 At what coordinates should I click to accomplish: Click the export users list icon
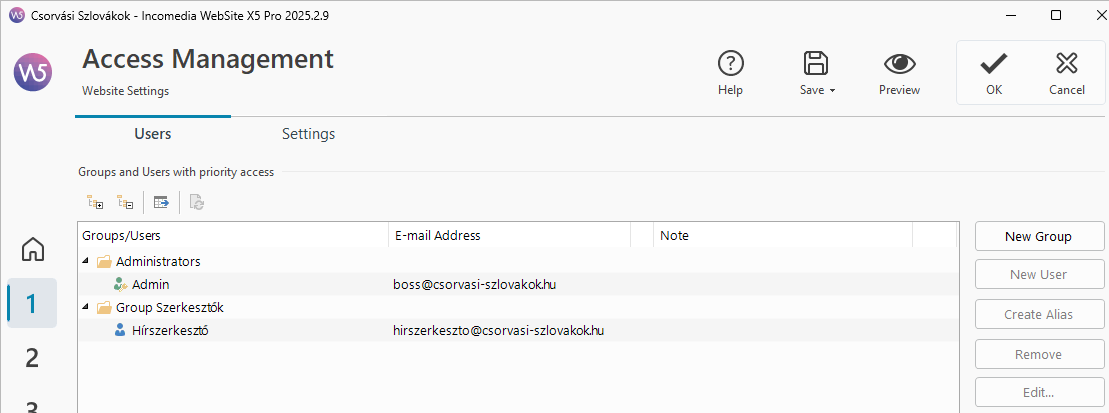(161, 203)
